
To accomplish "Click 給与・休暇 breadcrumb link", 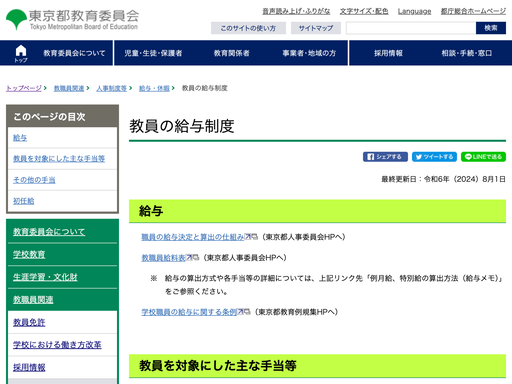I will 154,88.
